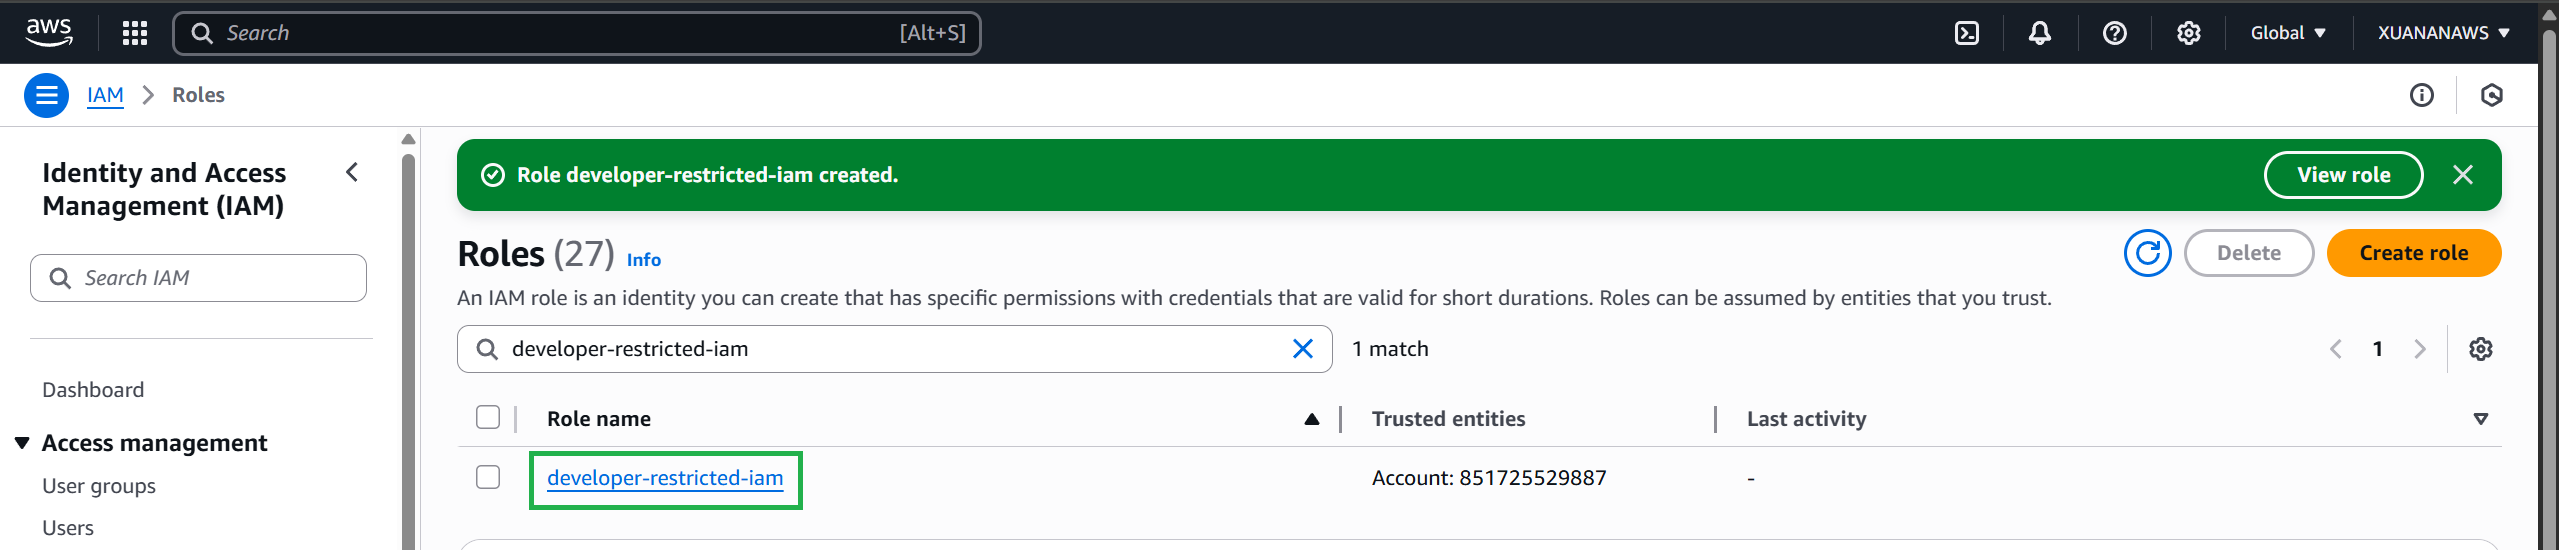
Task: Dismiss the role created banner
Action: pos(2463,175)
